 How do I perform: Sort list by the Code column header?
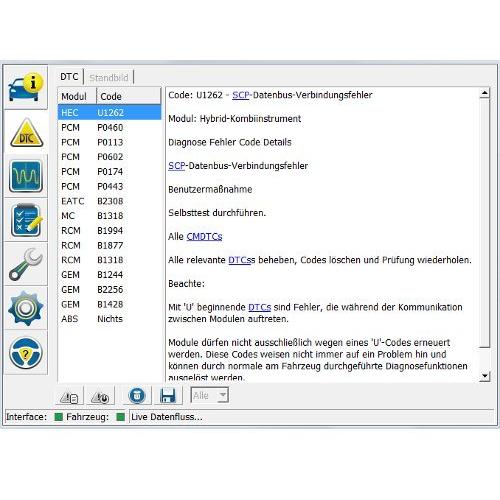coord(129,96)
